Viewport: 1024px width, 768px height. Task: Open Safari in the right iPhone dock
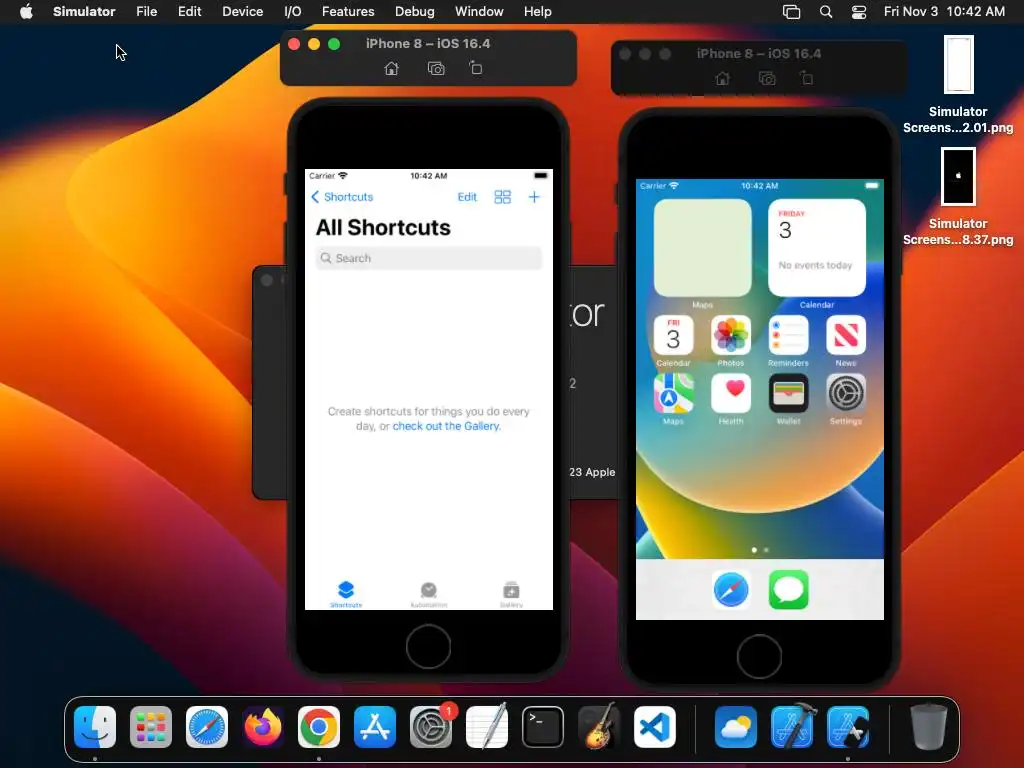click(731, 590)
